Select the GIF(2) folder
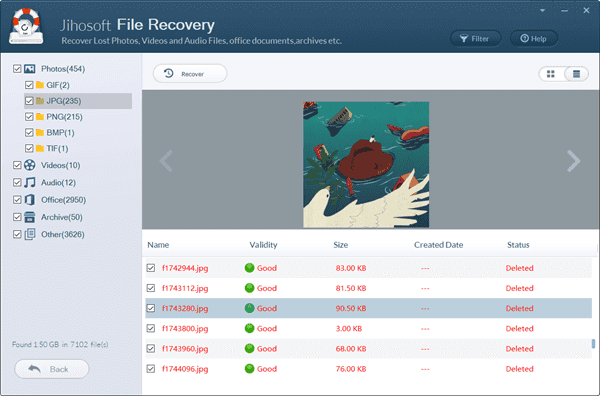Screen dimensions: 600x396 click(58, 85)
